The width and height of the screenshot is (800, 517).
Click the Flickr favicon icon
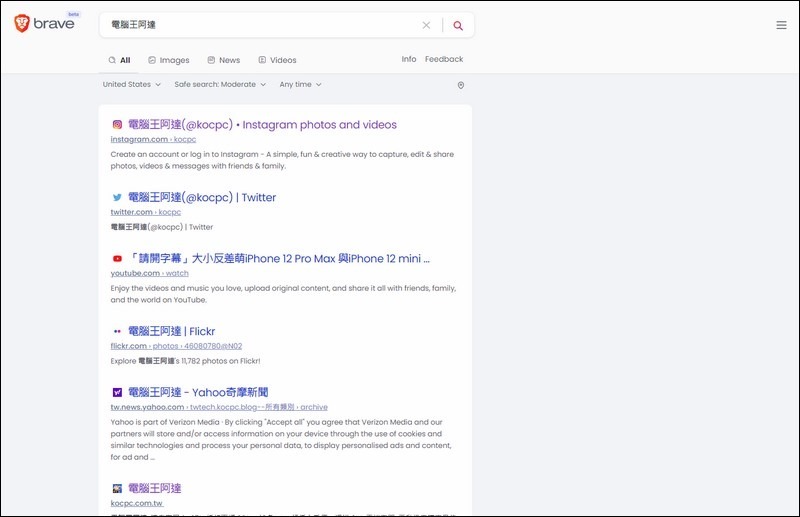coord(117,331)
